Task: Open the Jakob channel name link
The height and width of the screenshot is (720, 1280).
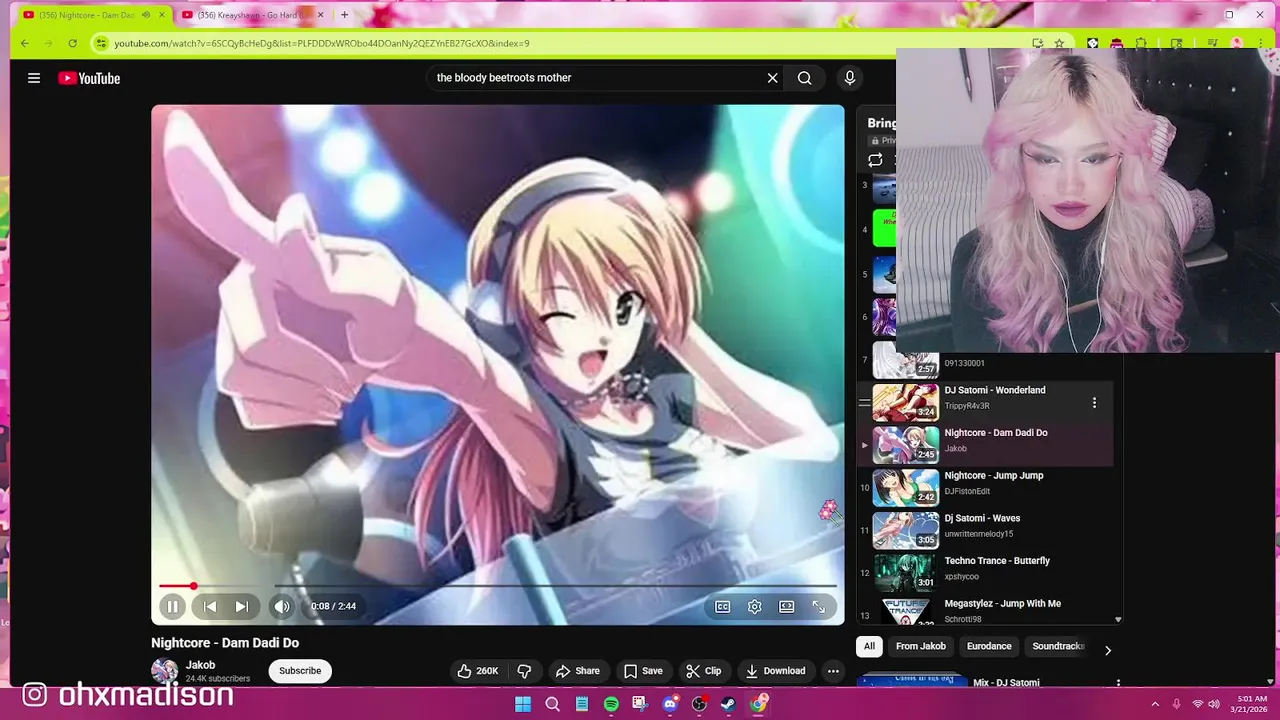Action: click(200, 665)
